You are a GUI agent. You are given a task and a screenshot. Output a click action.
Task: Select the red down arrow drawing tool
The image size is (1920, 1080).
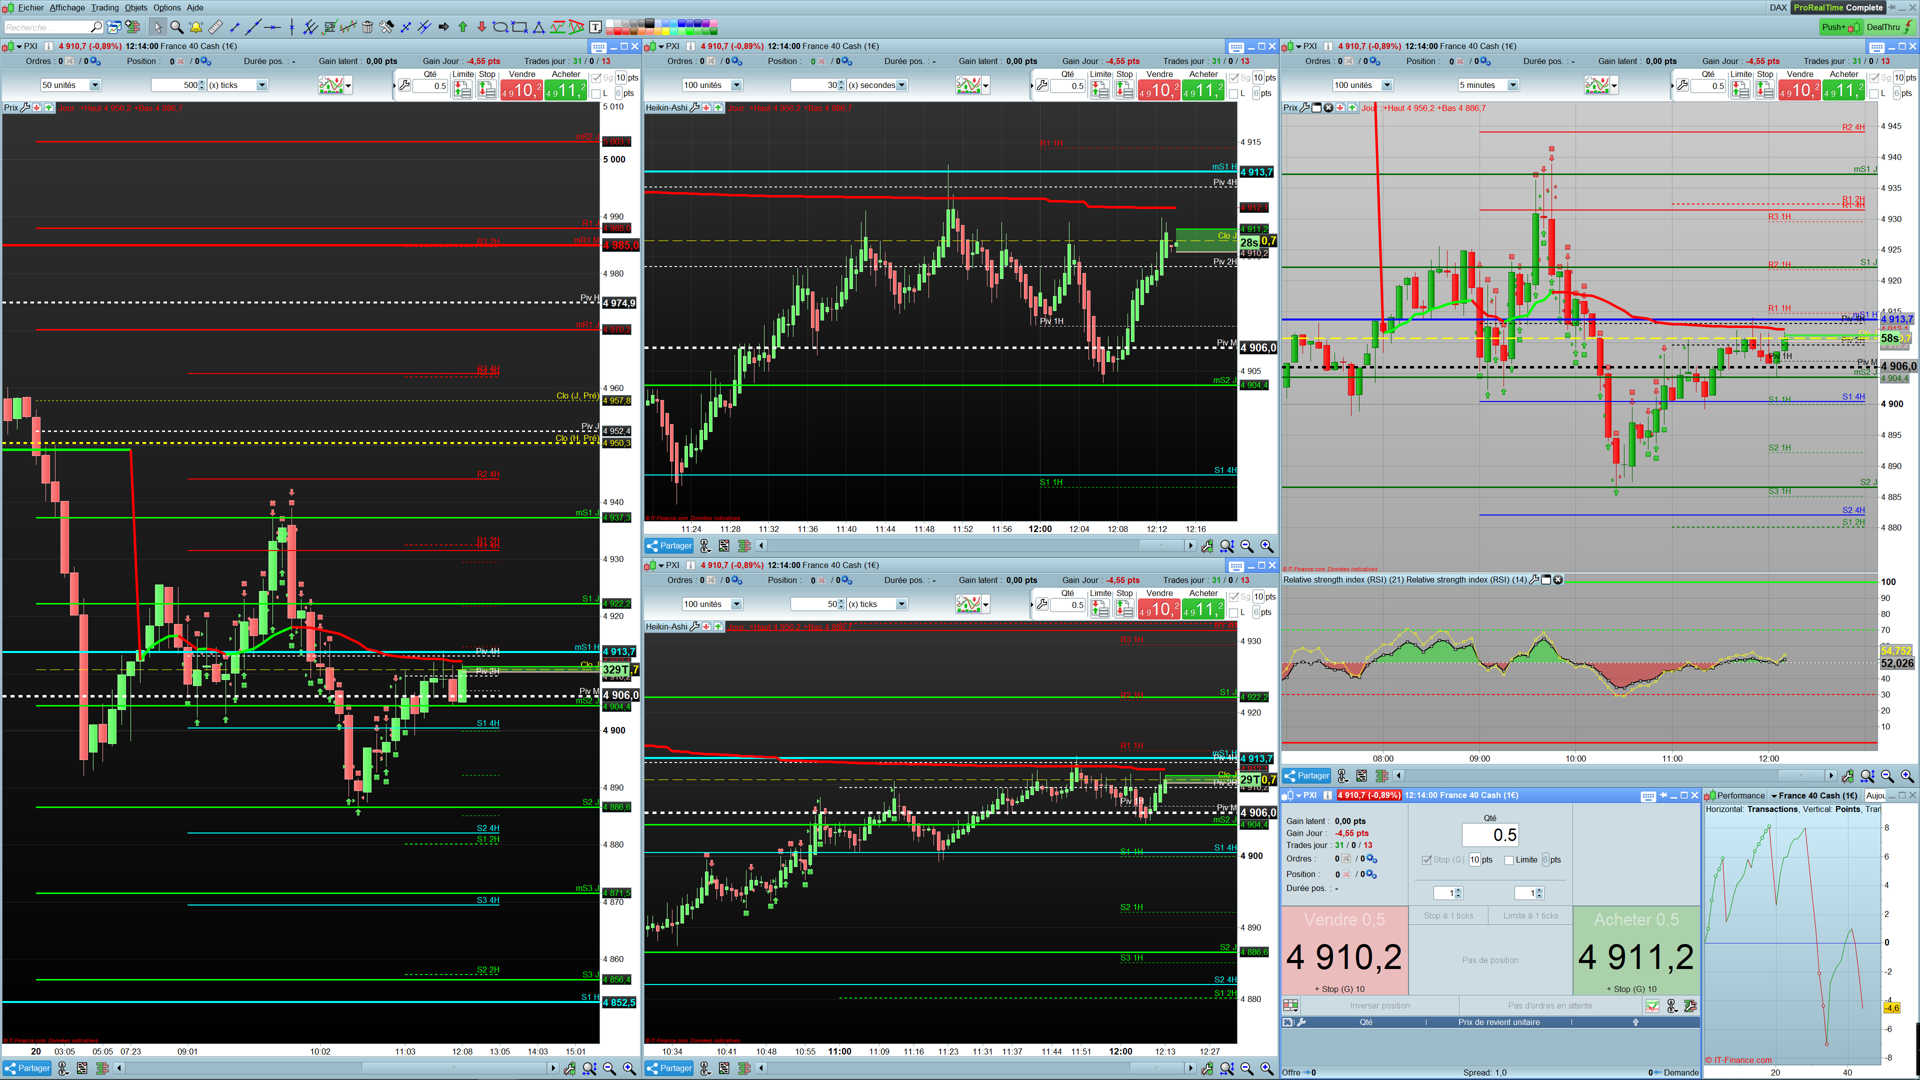(482, 27)
